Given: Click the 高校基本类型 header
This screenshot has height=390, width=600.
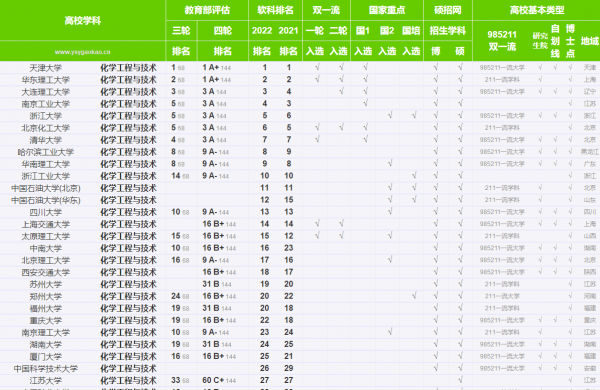Looking at the screenshot, I should 537,10.
